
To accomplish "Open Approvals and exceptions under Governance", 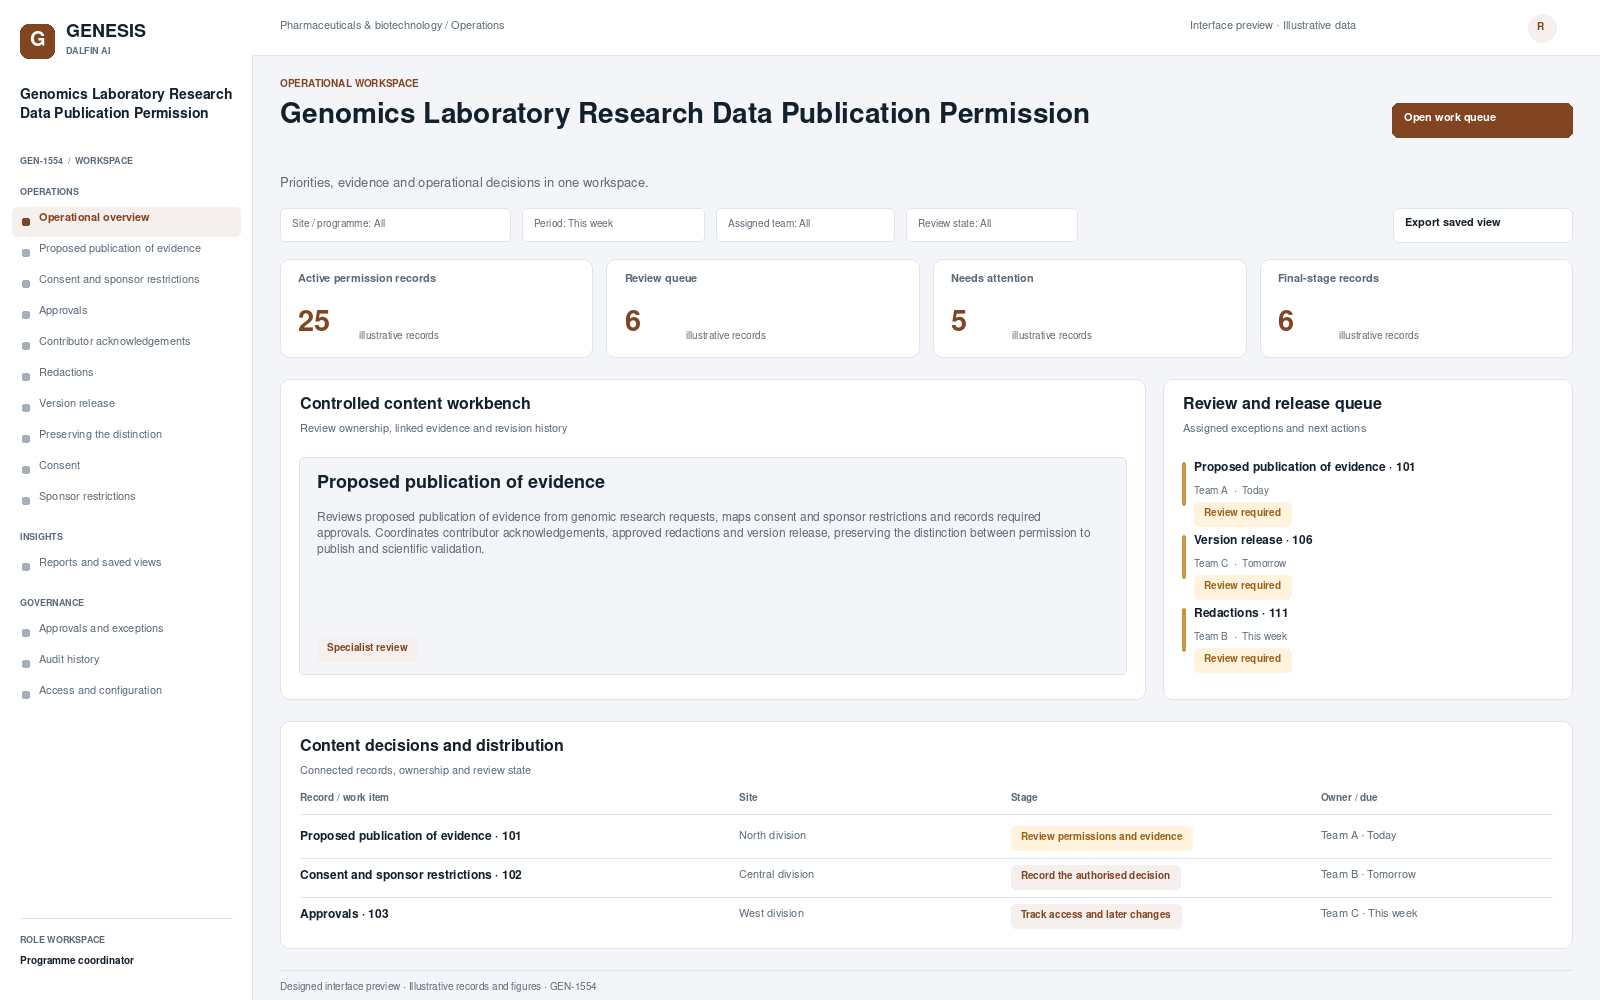I will 101,629.
